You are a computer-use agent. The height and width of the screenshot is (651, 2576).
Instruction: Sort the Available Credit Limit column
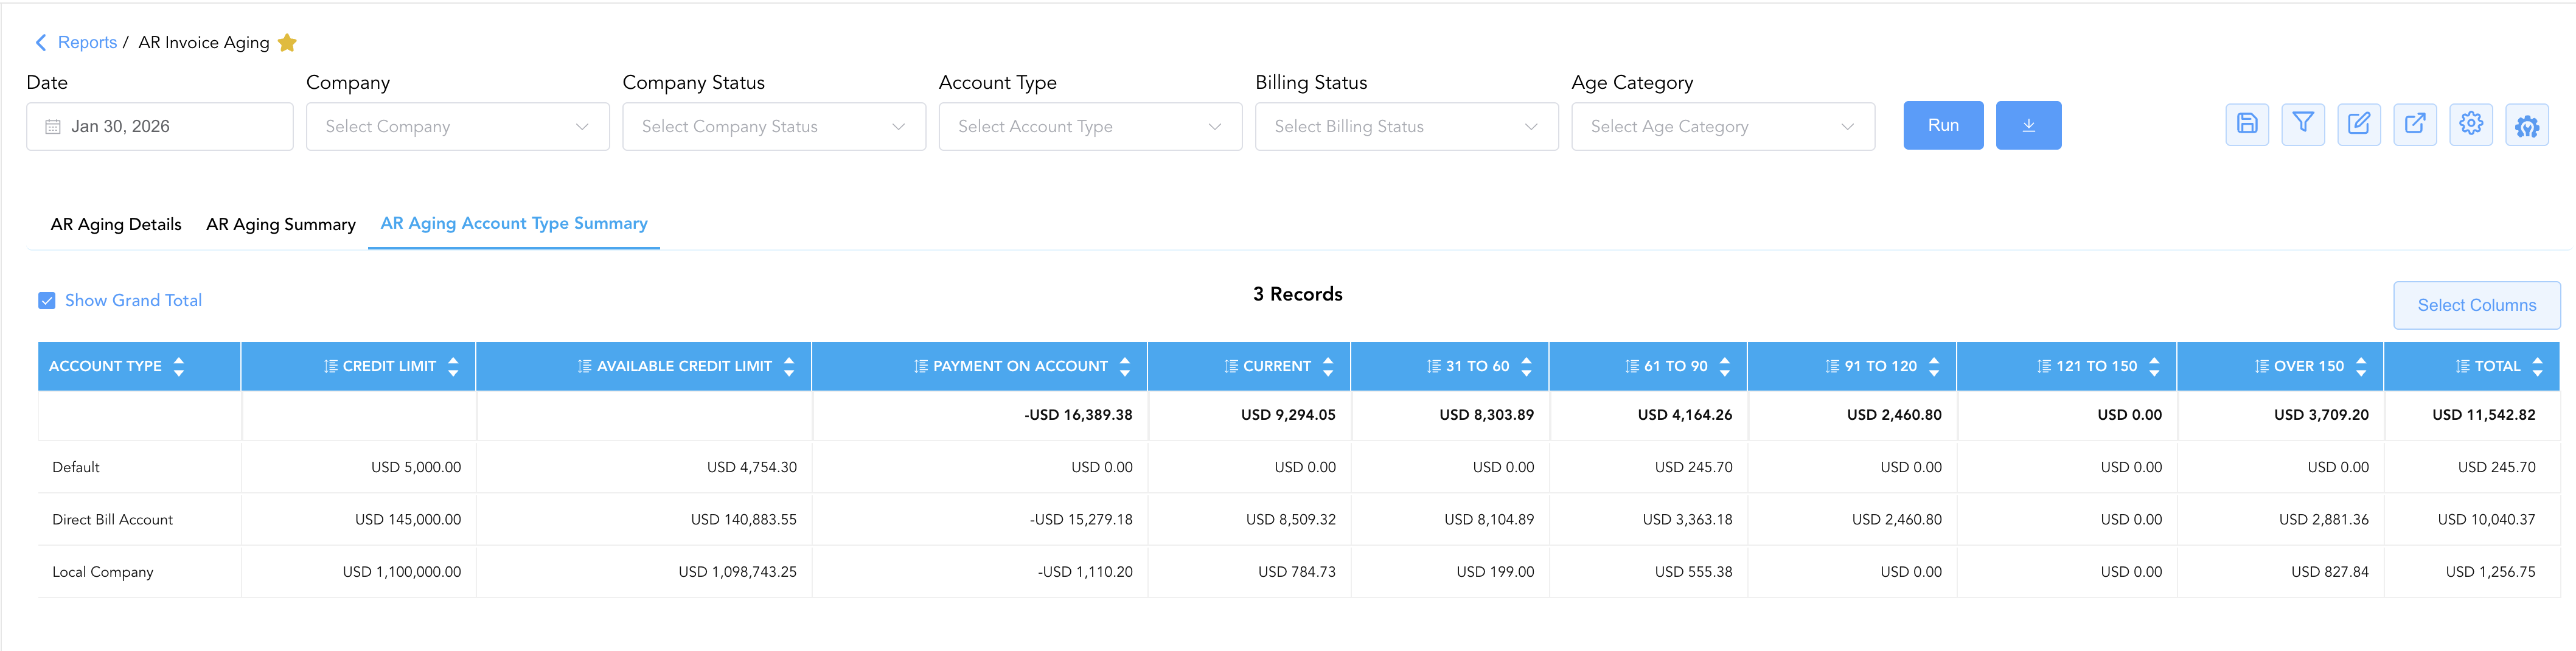pyautogui.click(x=789, y=366)
